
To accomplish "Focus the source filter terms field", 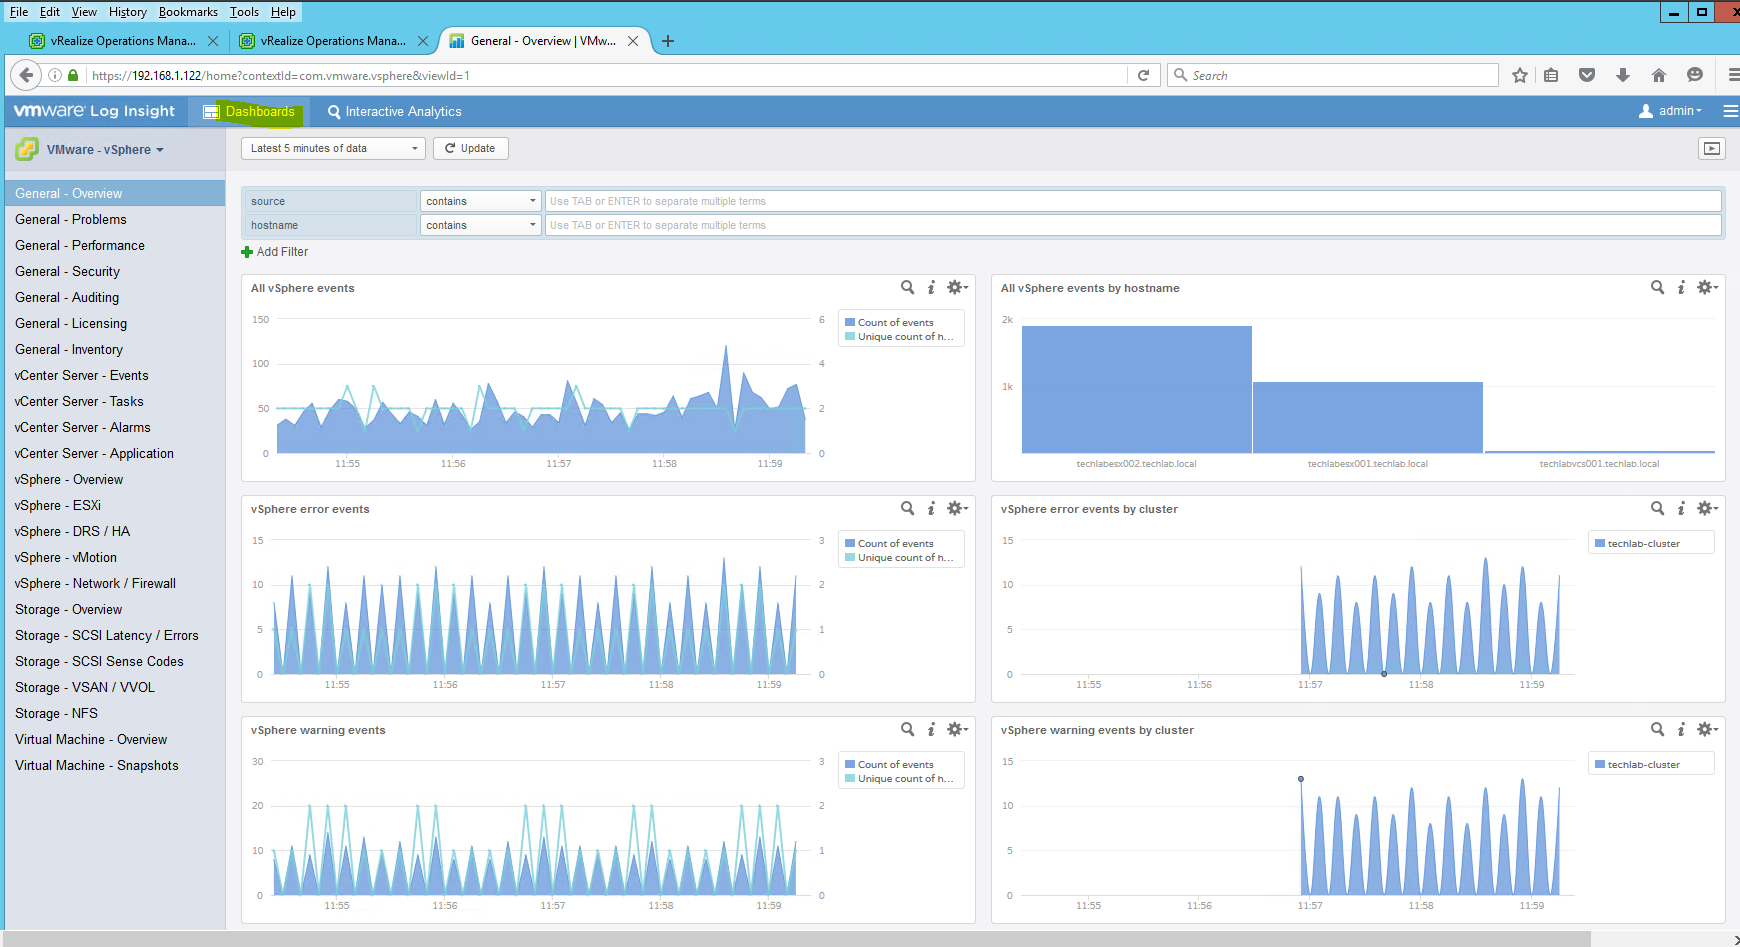I will tap(1133, 201).
